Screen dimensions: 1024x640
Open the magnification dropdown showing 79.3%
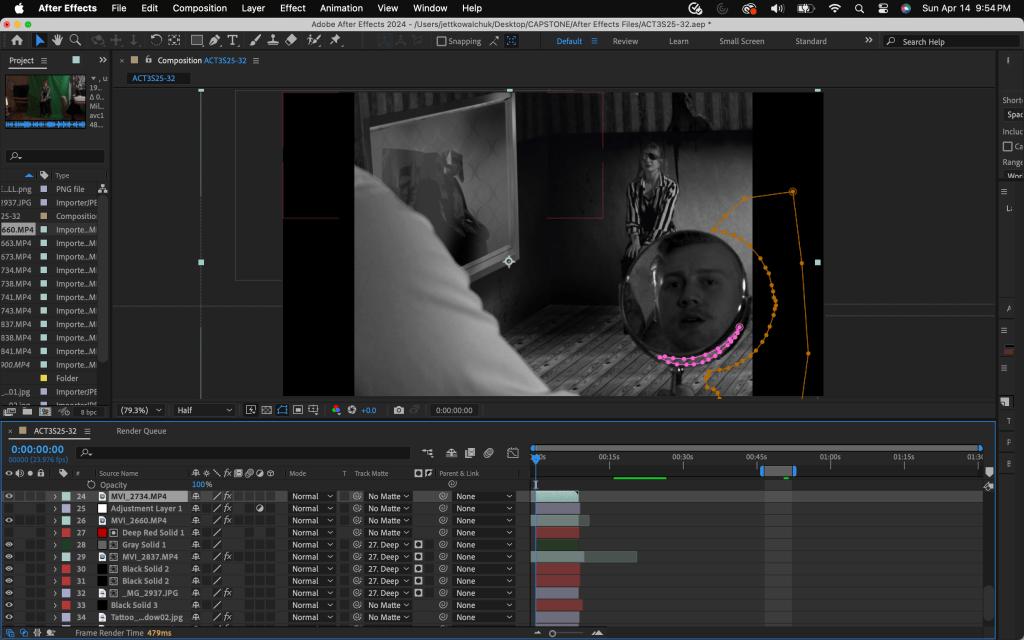pos(141,410)
